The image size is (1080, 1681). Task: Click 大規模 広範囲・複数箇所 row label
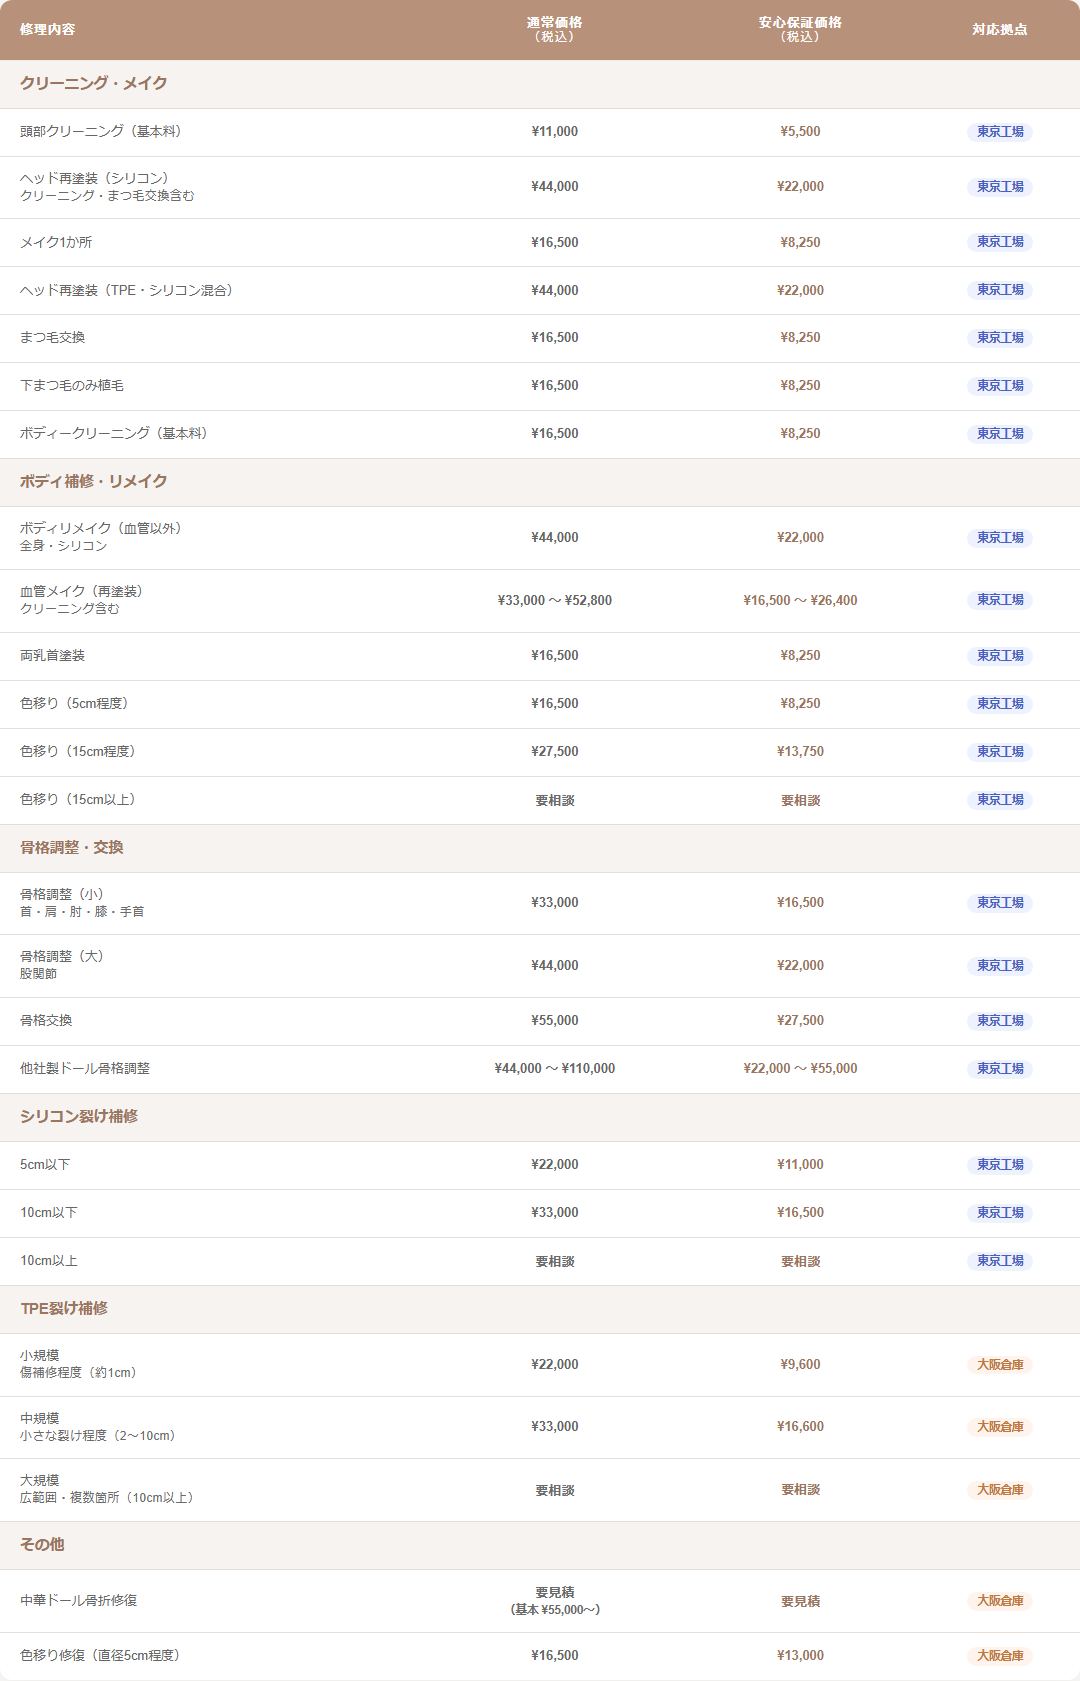(106, 1490)
